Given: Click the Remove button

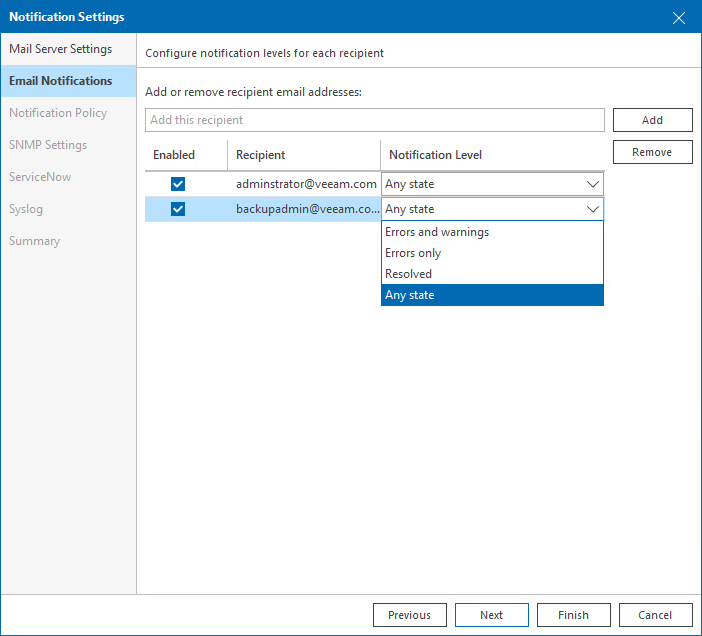Looking at the screenshot, I should [652, 152].
